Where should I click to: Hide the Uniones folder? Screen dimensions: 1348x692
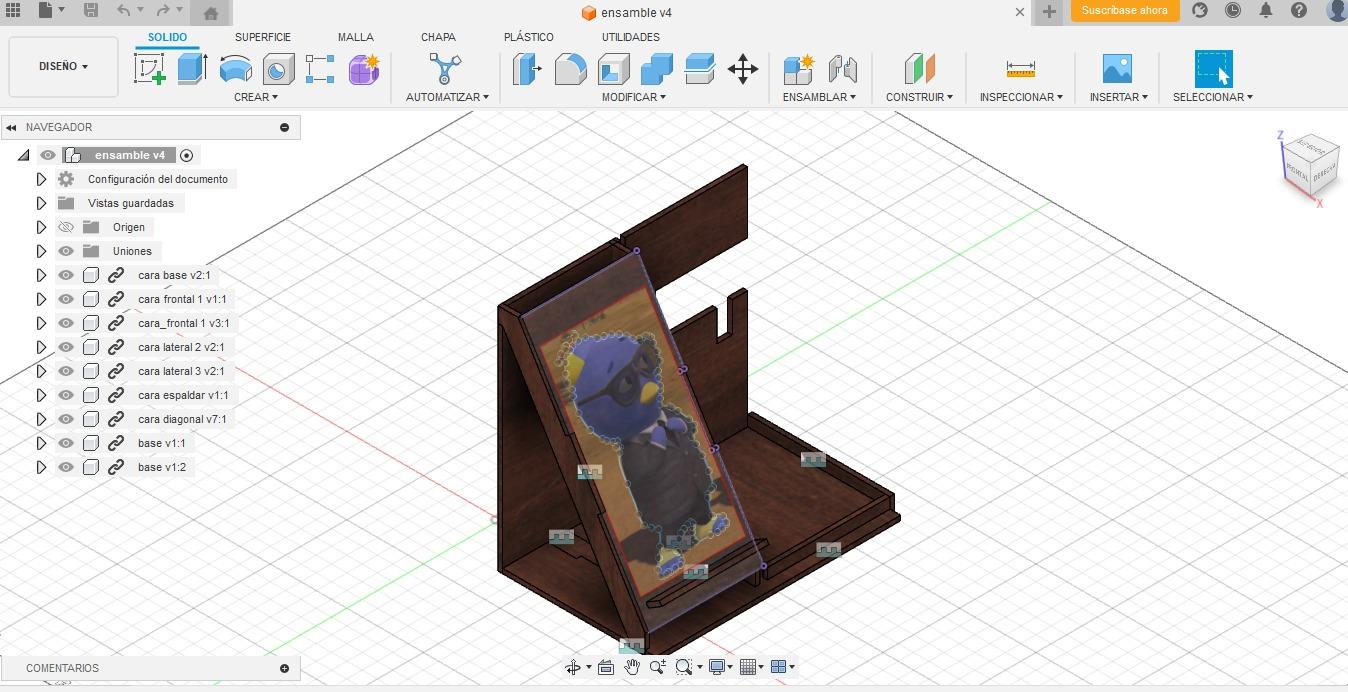coord(66,251)
